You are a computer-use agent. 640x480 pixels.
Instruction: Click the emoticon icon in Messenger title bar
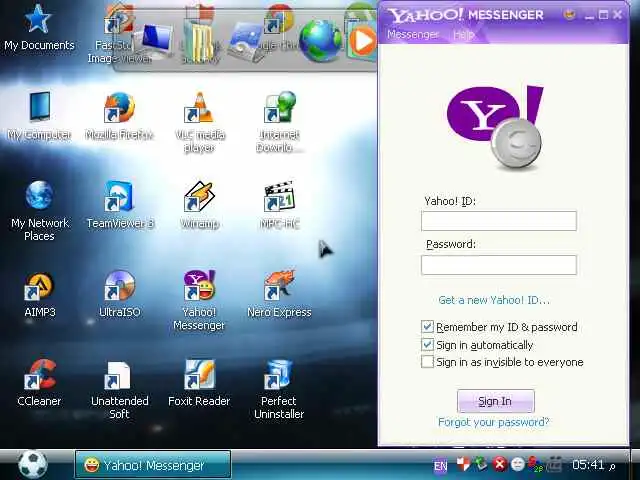pyautogui.click(x=569, y=15)
